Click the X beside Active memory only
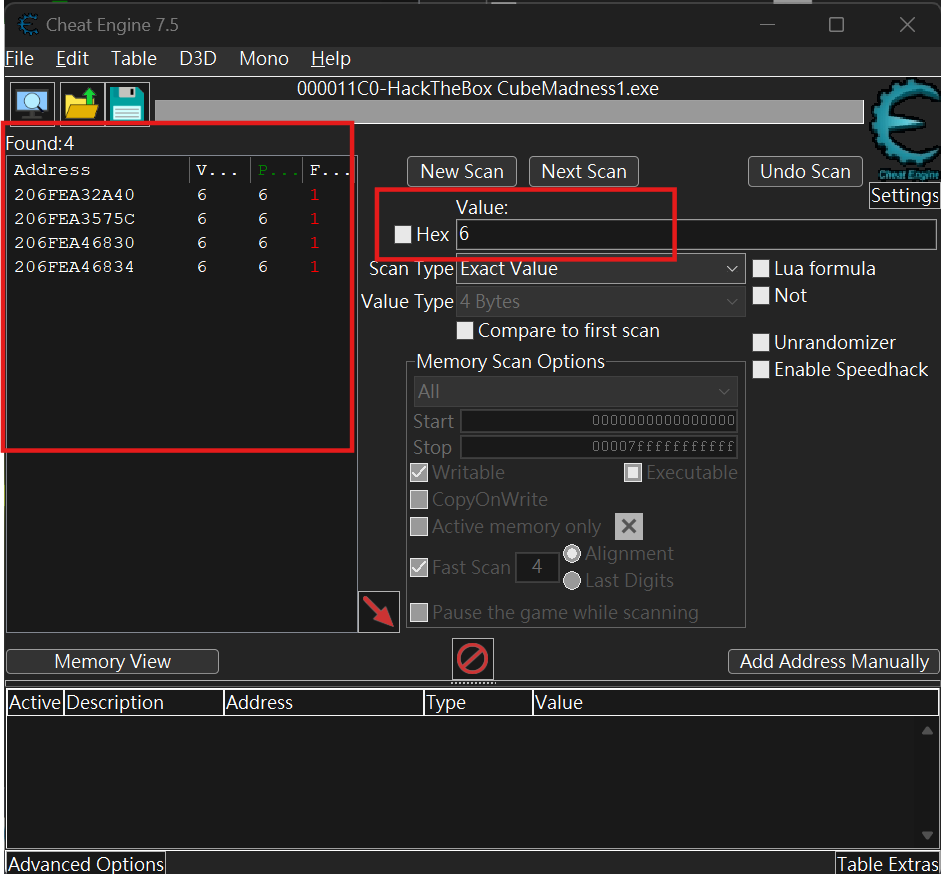The height and width of the screenshot is (874, 941). [x=628, y=526]
